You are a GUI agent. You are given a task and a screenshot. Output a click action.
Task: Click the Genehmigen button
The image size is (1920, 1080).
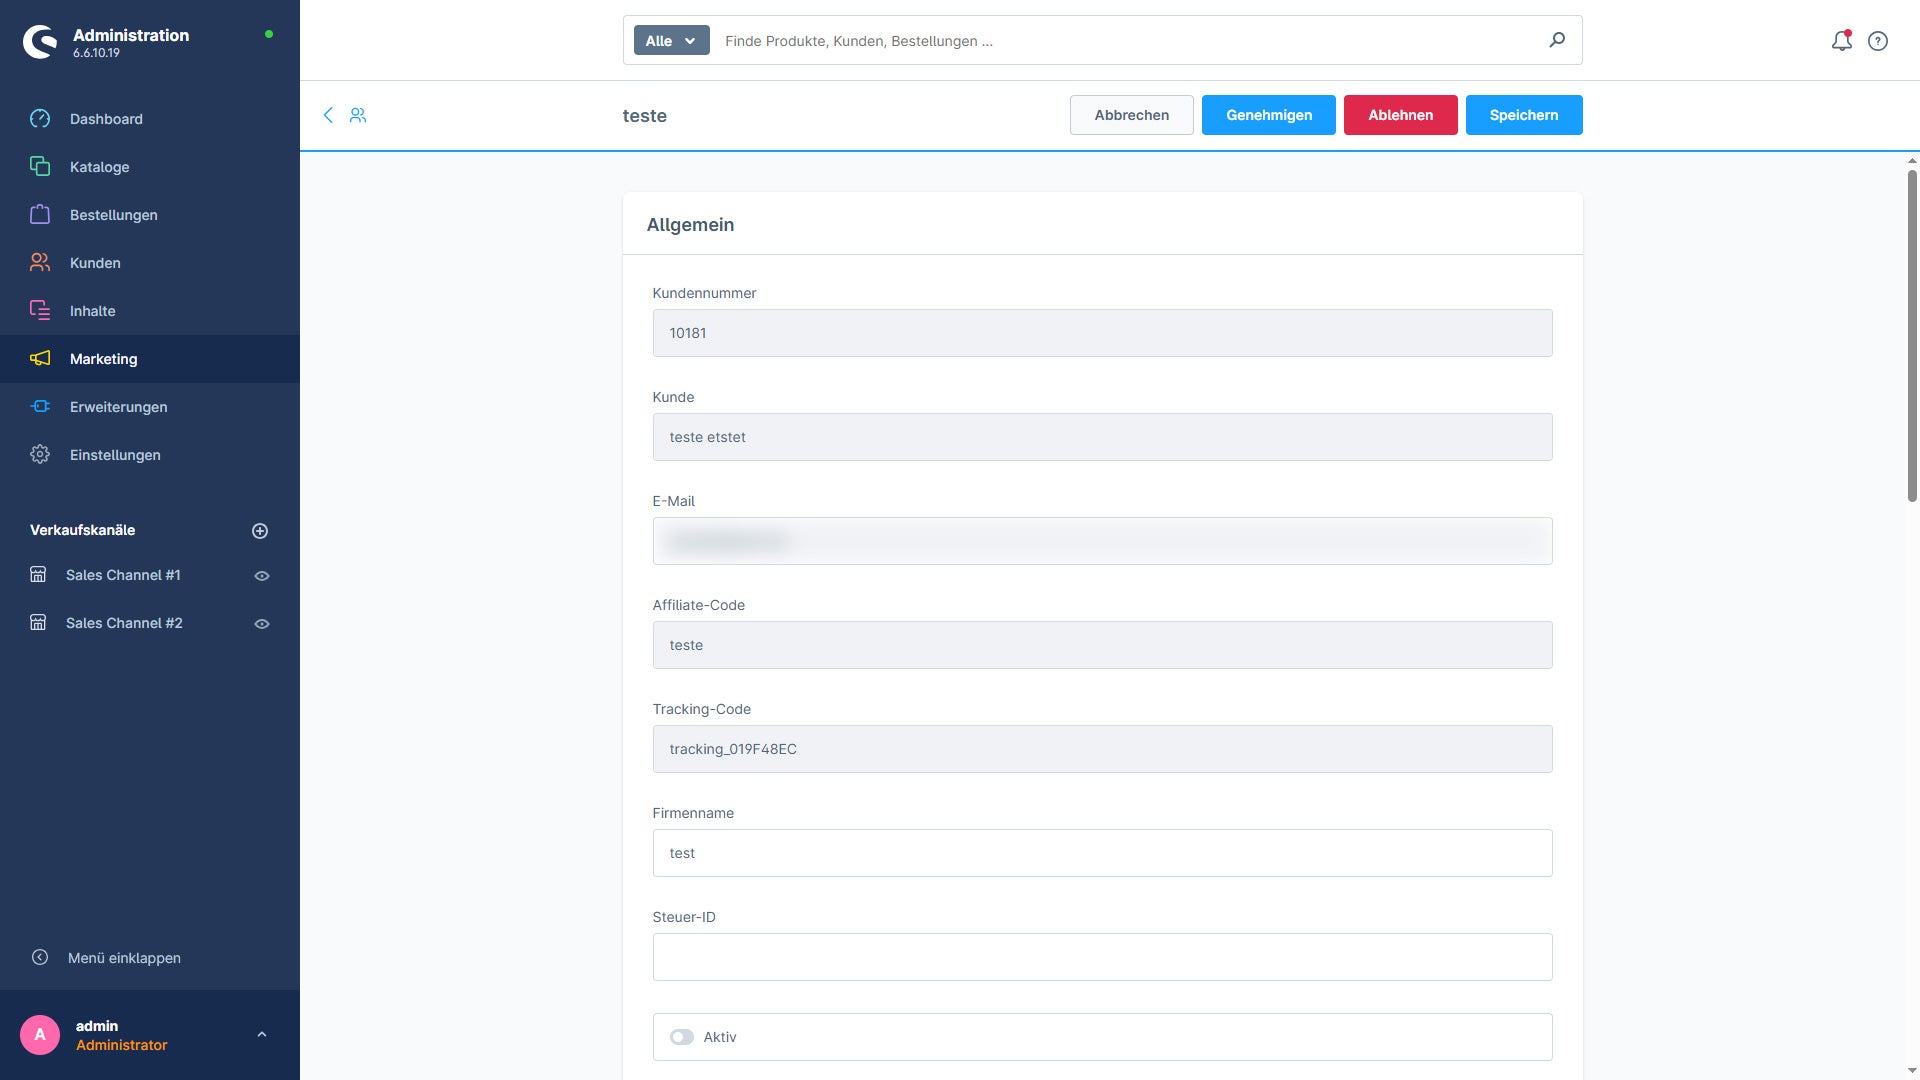pyautogui.click(x=1269, y=115)
